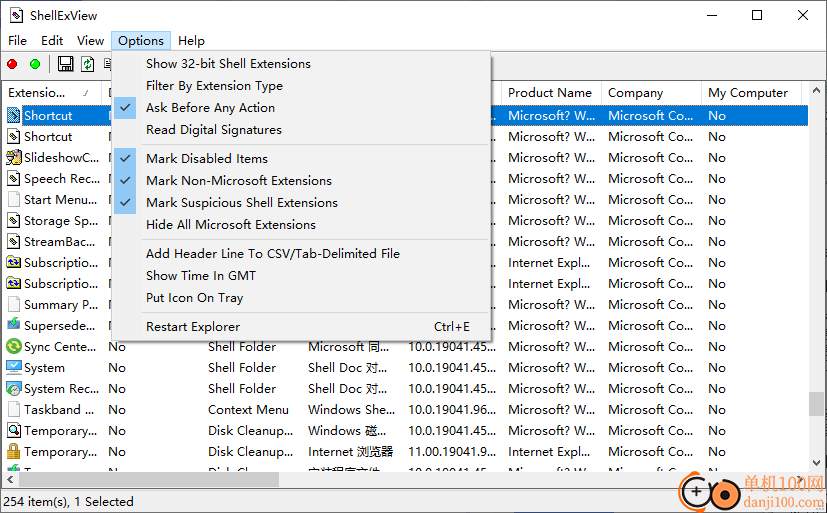
Task: Enable Put Icon On Tray
Action: click(x=301, y=298)
